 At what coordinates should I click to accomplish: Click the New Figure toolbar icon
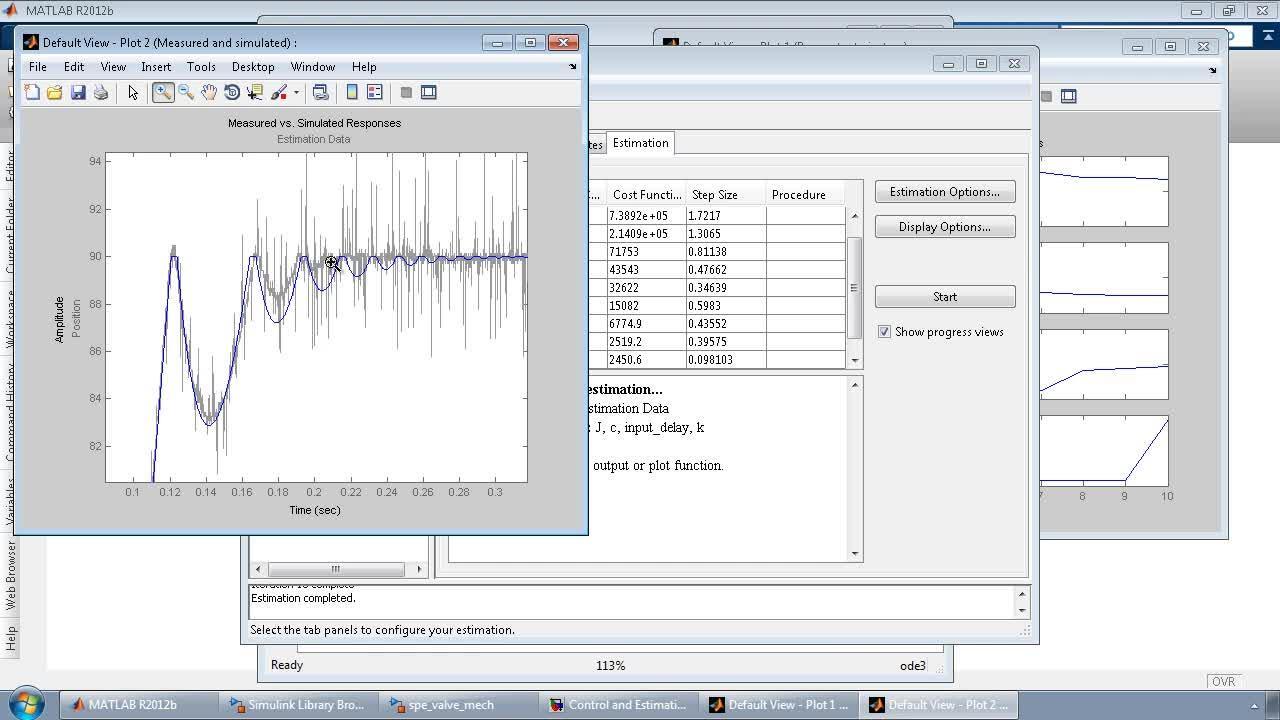(32, 92)
